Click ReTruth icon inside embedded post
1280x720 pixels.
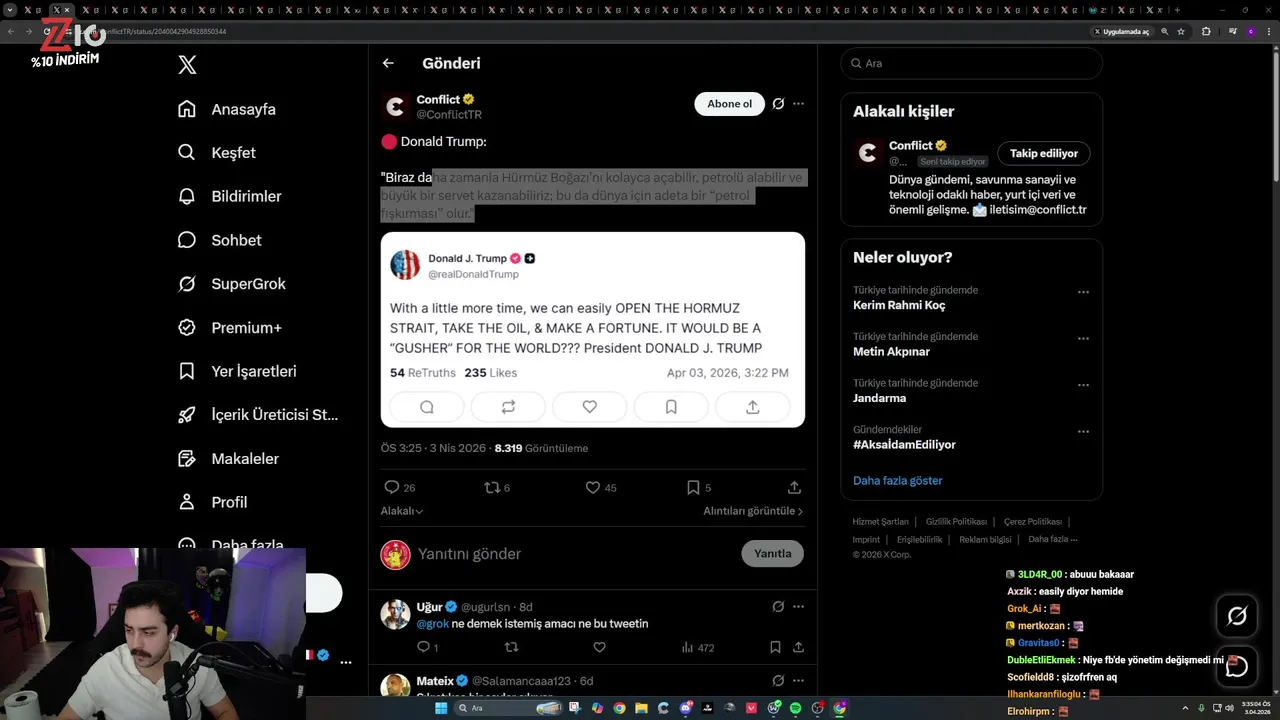point(508,407)
